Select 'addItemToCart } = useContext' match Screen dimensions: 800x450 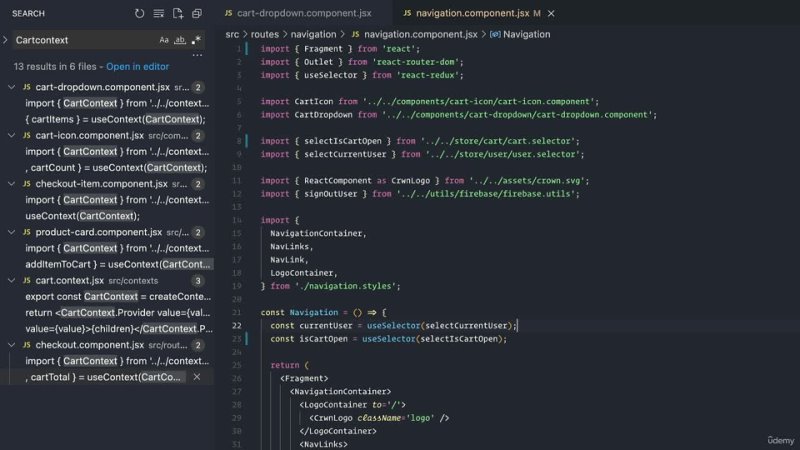pyautogui.click(x=118, y=264)
